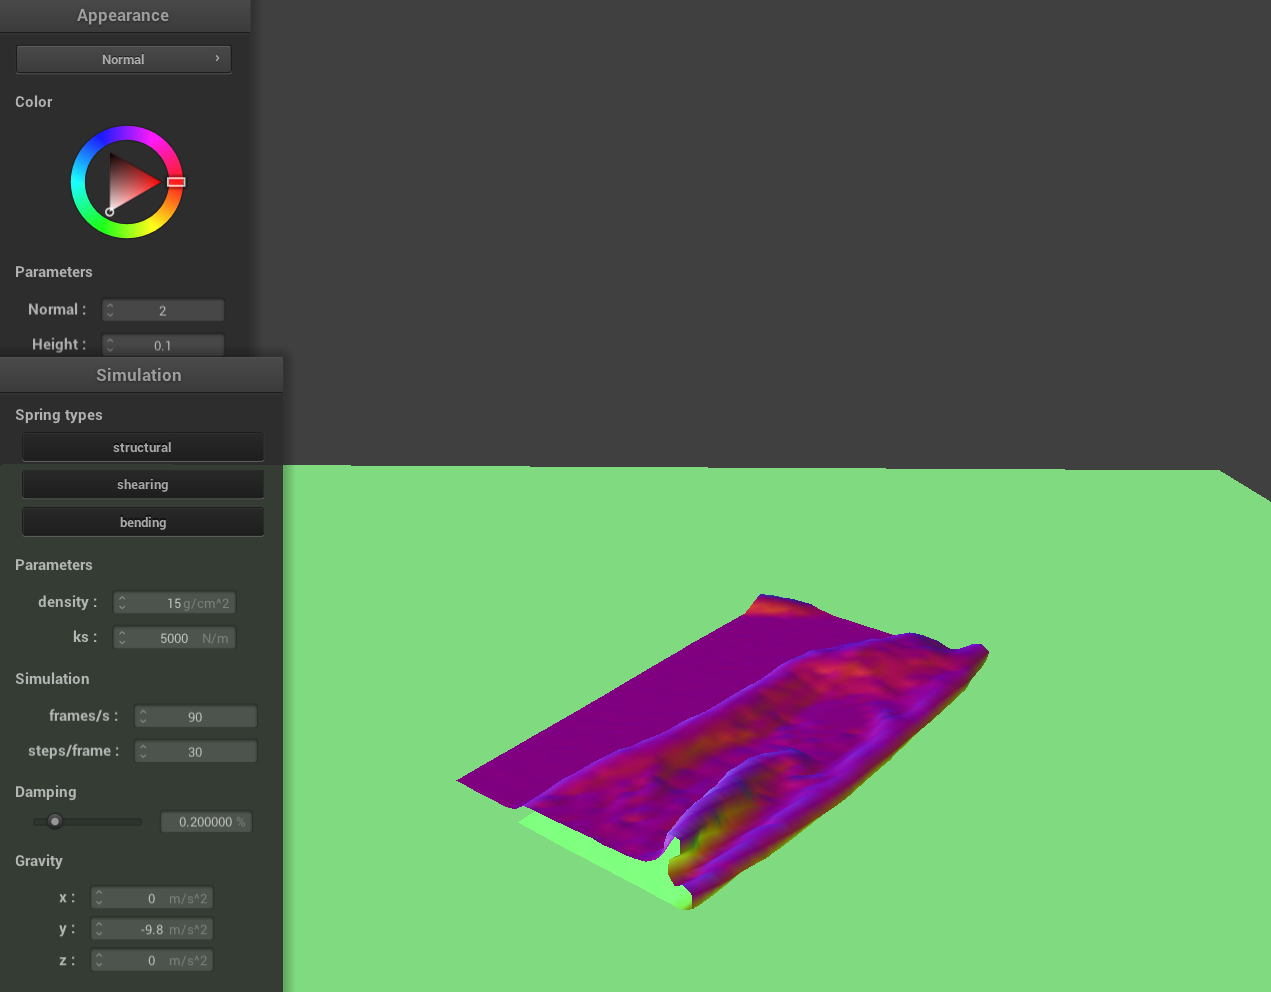Click the Appearance panel header
This screenshot has width=1271, height=992.
[123, 16]
